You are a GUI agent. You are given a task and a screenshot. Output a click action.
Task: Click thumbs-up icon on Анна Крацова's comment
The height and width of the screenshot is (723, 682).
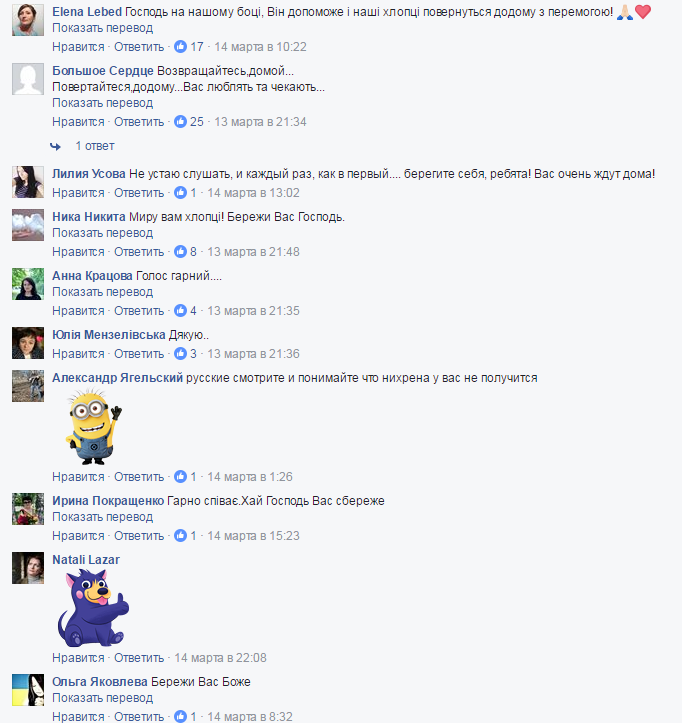point(180,311)
